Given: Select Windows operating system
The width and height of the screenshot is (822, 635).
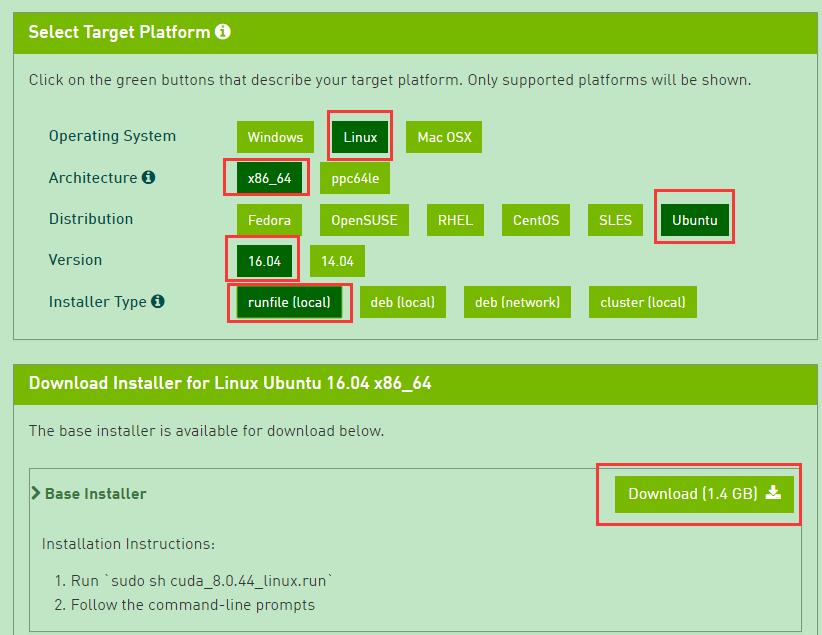Looking at the screenshot, I should click(275, 137).
